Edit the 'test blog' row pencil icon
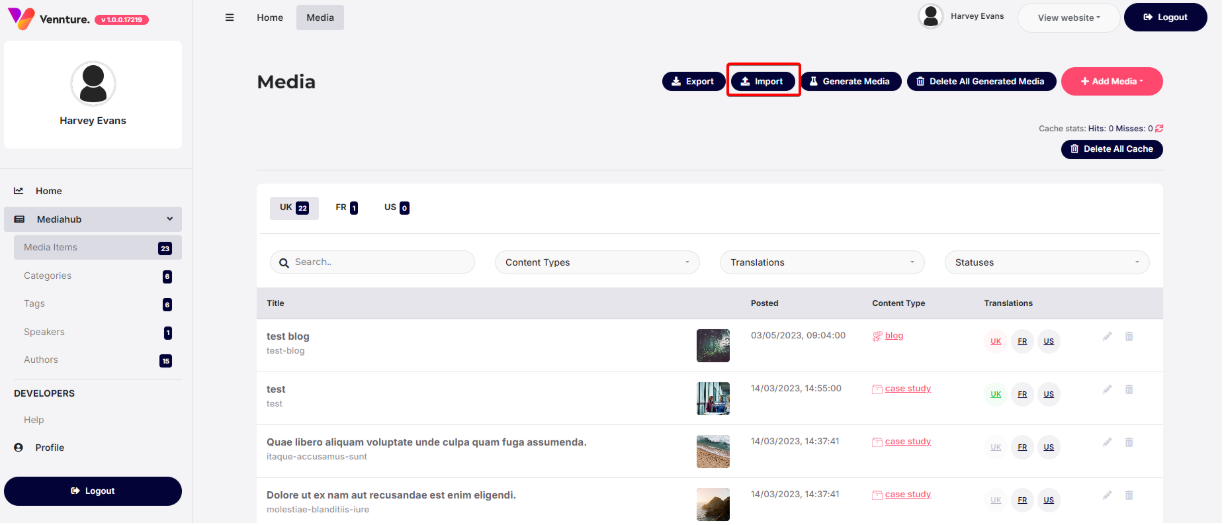 tap(1107, 336)
